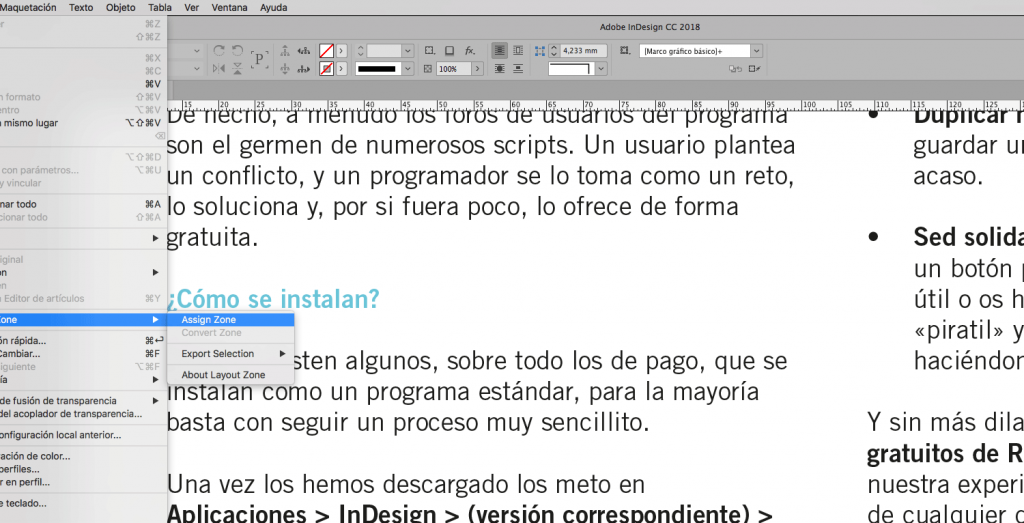
Task: Expand the Fill swatch arrow
Action: (342, 50)
